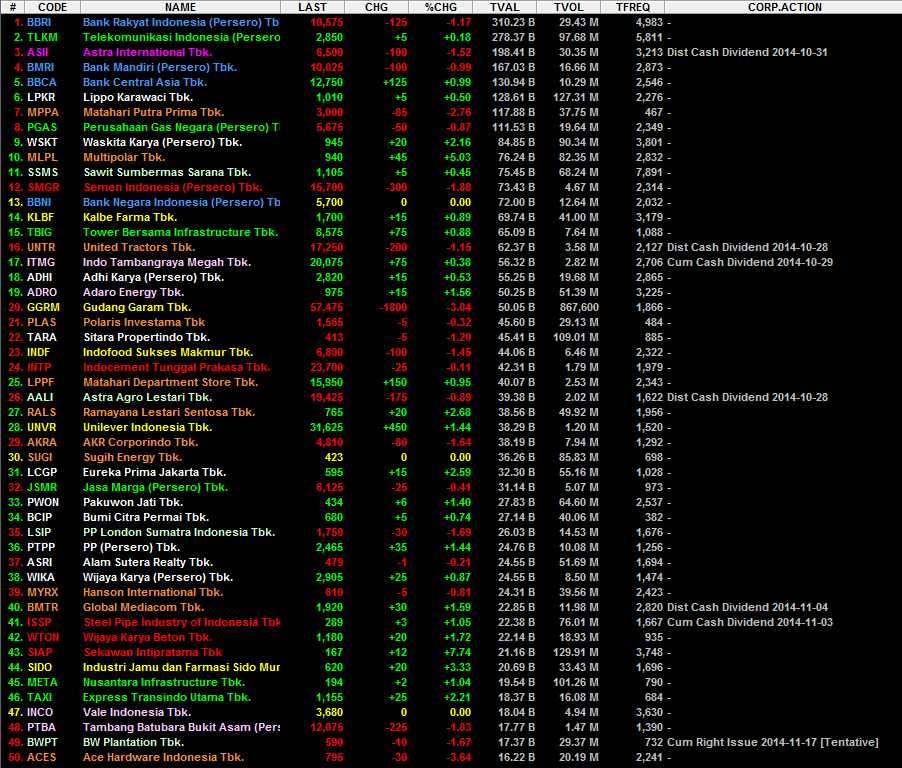Screen dimensions: 902x768
Task: Select stock code WTON
Action: 43,637
